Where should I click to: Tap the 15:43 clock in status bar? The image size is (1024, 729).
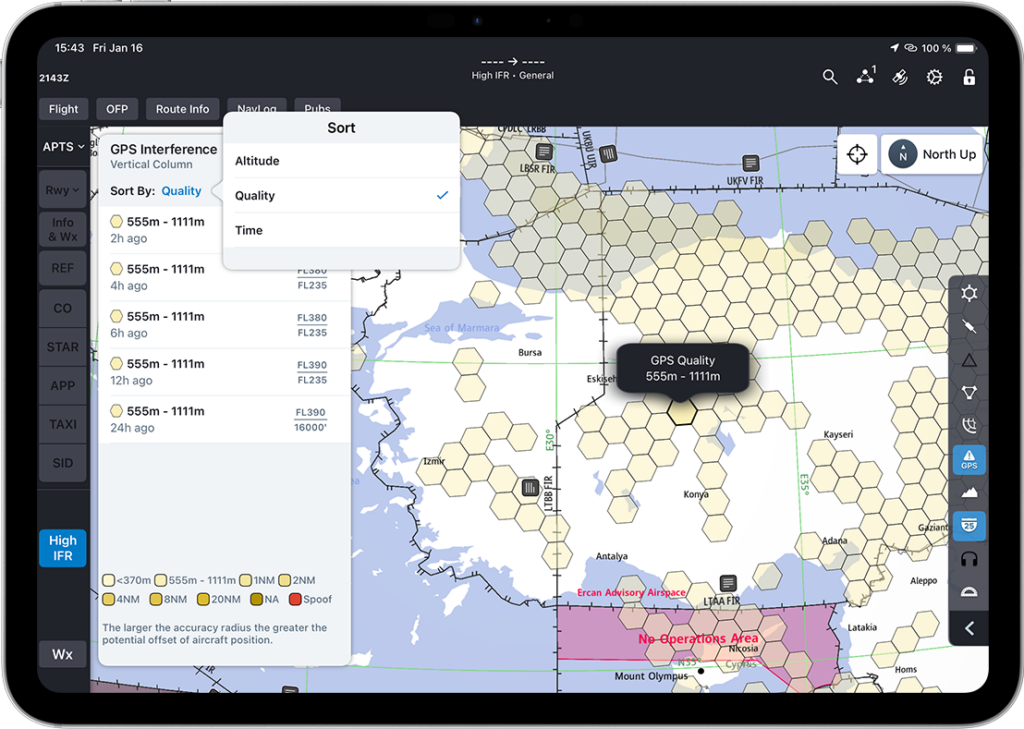tap(69, 48)
